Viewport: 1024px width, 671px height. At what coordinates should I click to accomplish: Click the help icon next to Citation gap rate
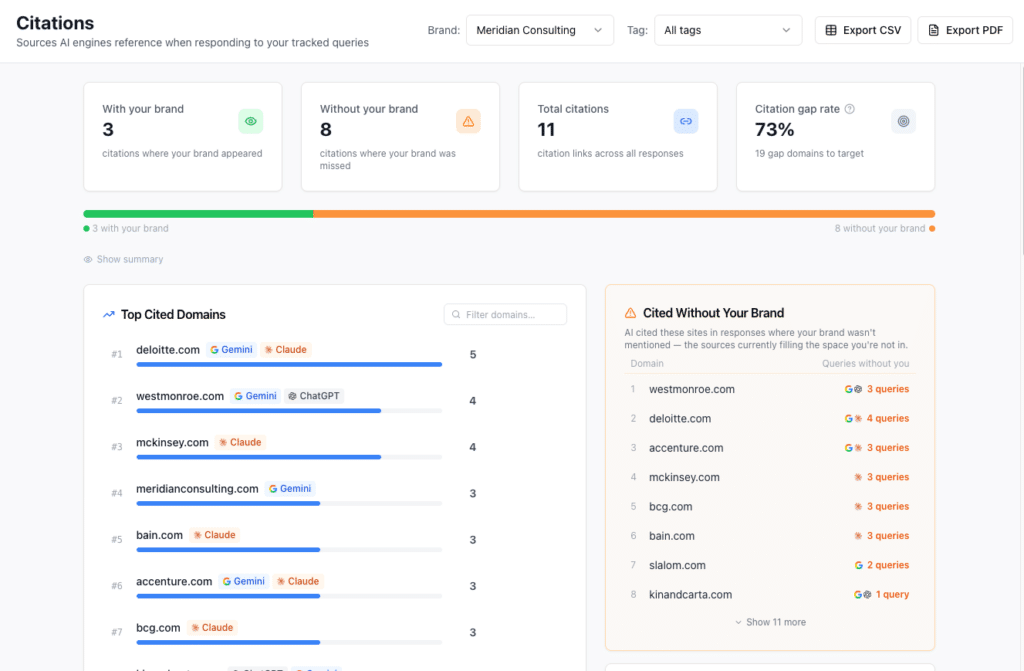850,109
